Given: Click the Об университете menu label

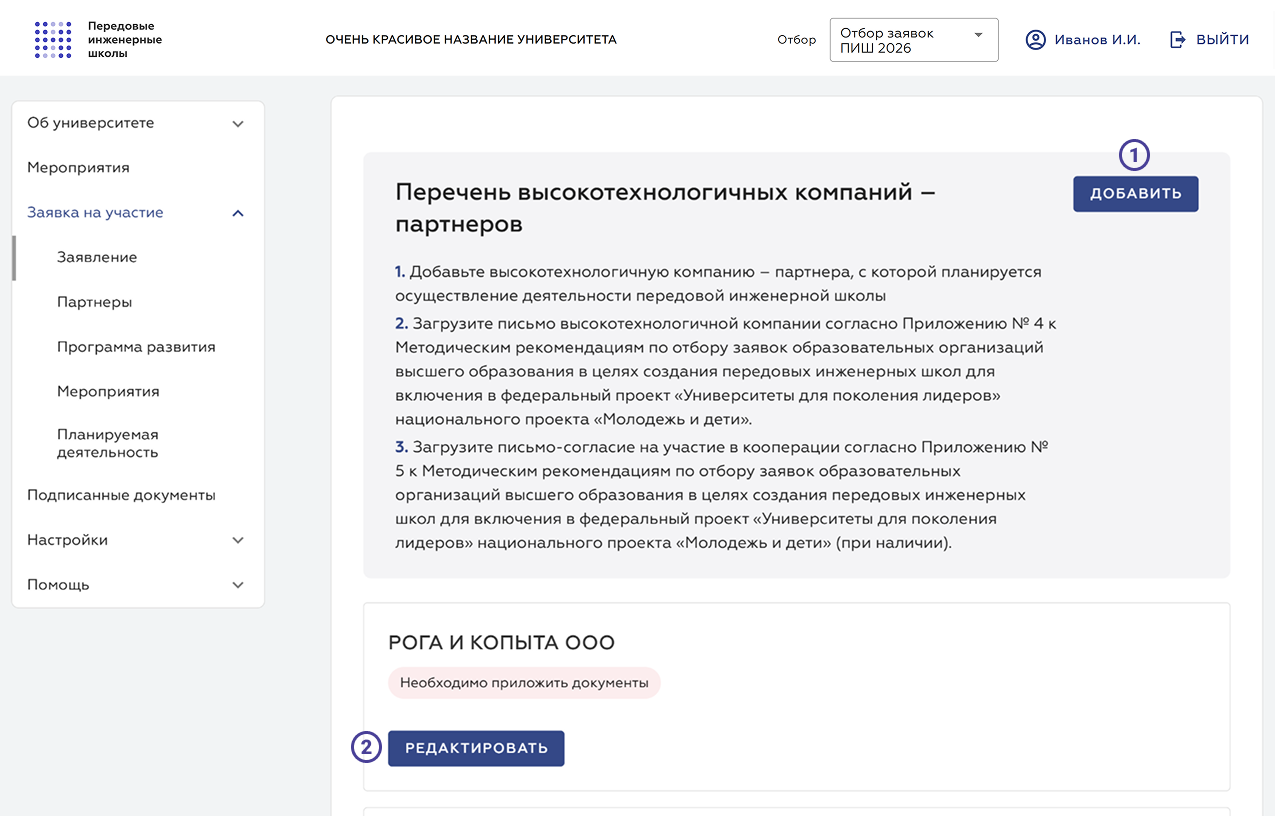Looking at the screenshot, I should tap(90, 123).
